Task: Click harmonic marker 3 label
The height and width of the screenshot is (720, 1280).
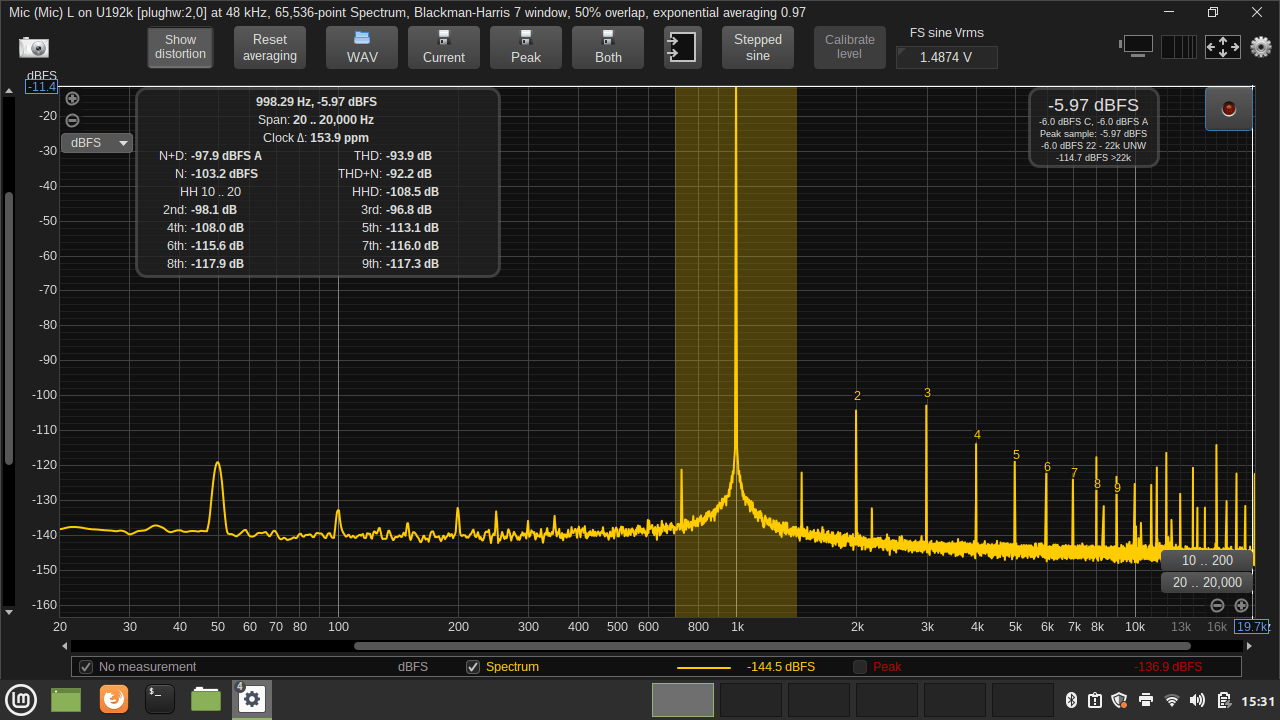Action: pyautogui.click(x=927, y=393)
